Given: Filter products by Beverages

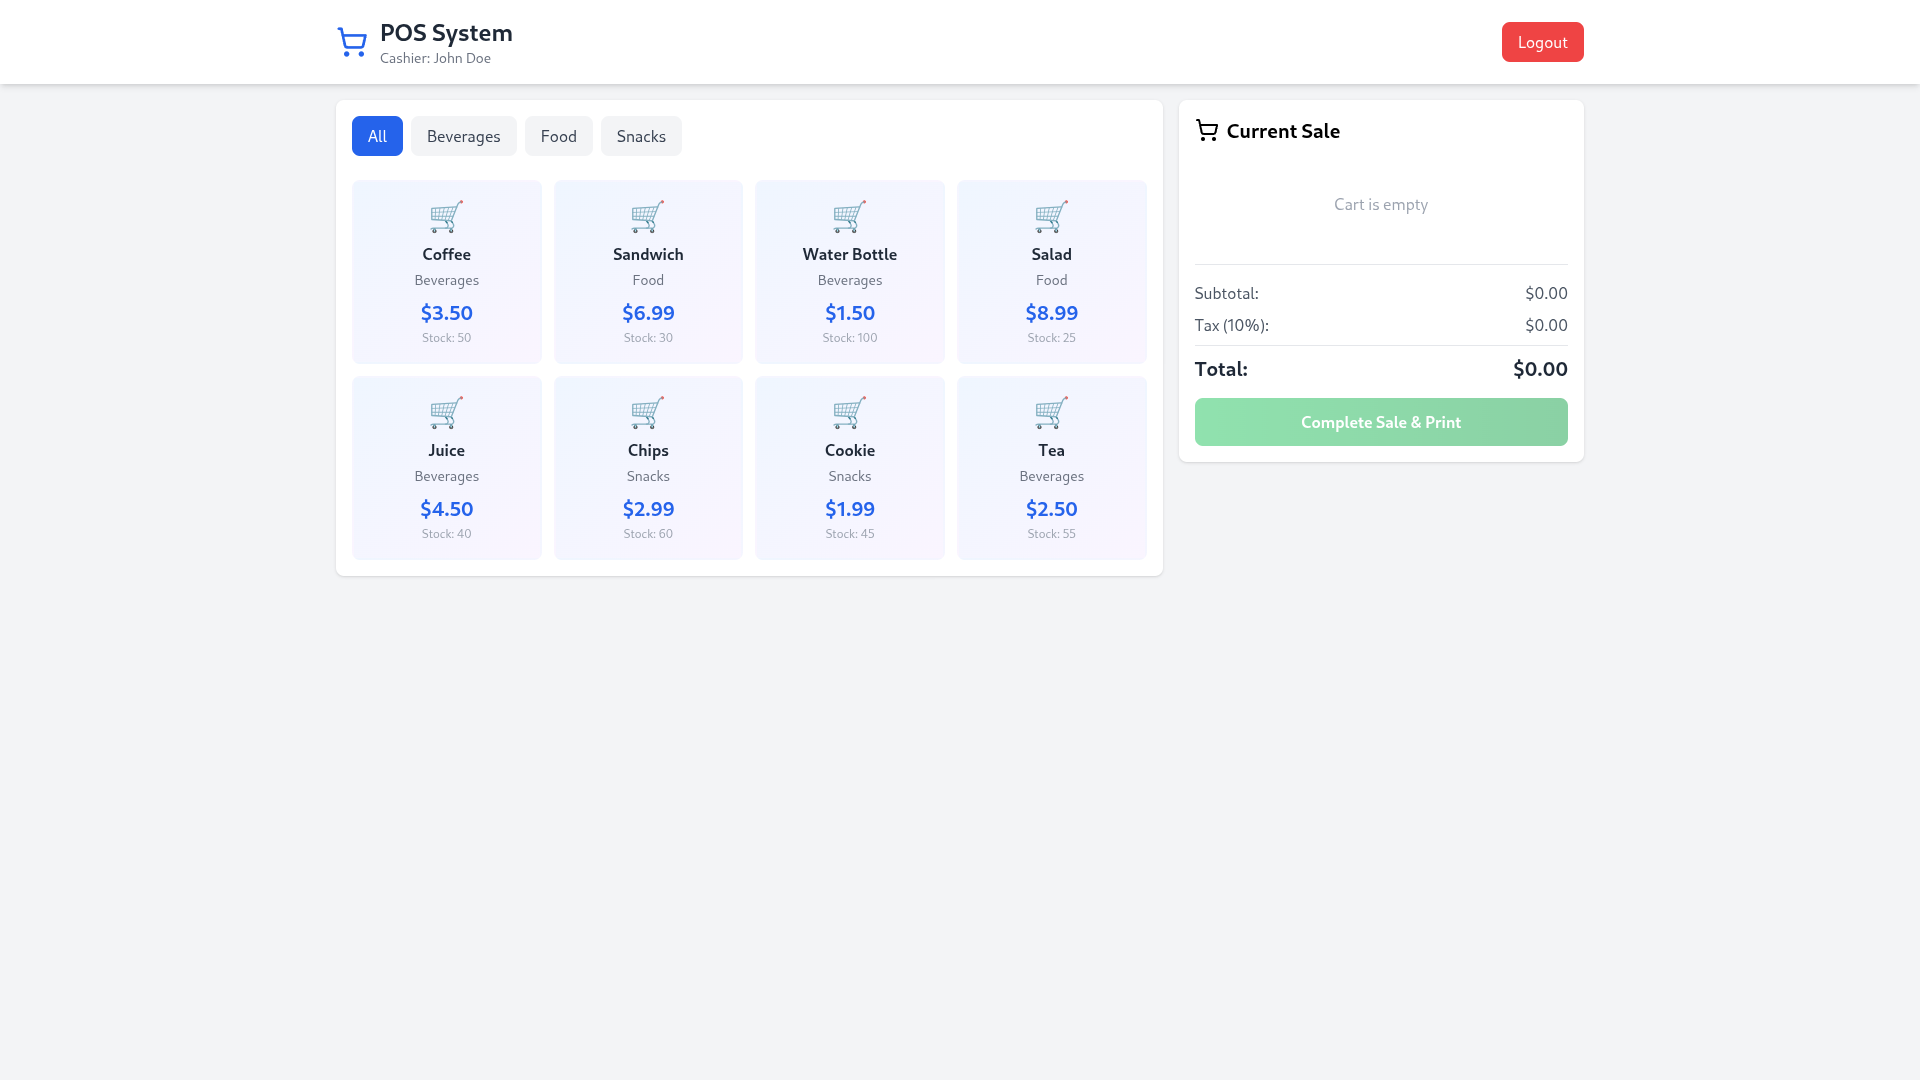Looking at the screenshot, I should click(463, 136).
